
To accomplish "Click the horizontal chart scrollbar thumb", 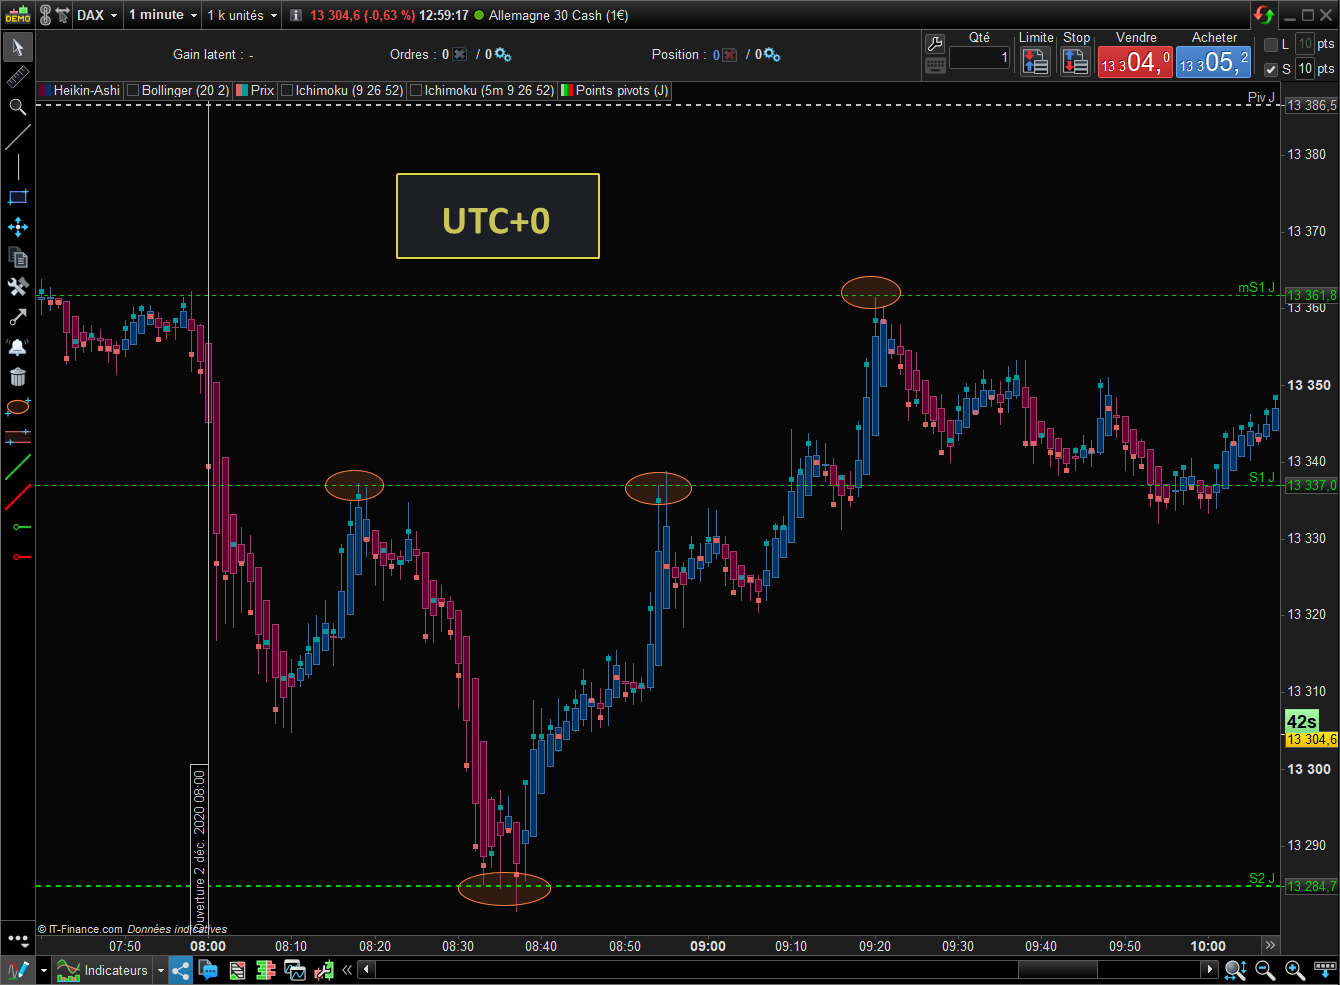I will coord(1057,970).
